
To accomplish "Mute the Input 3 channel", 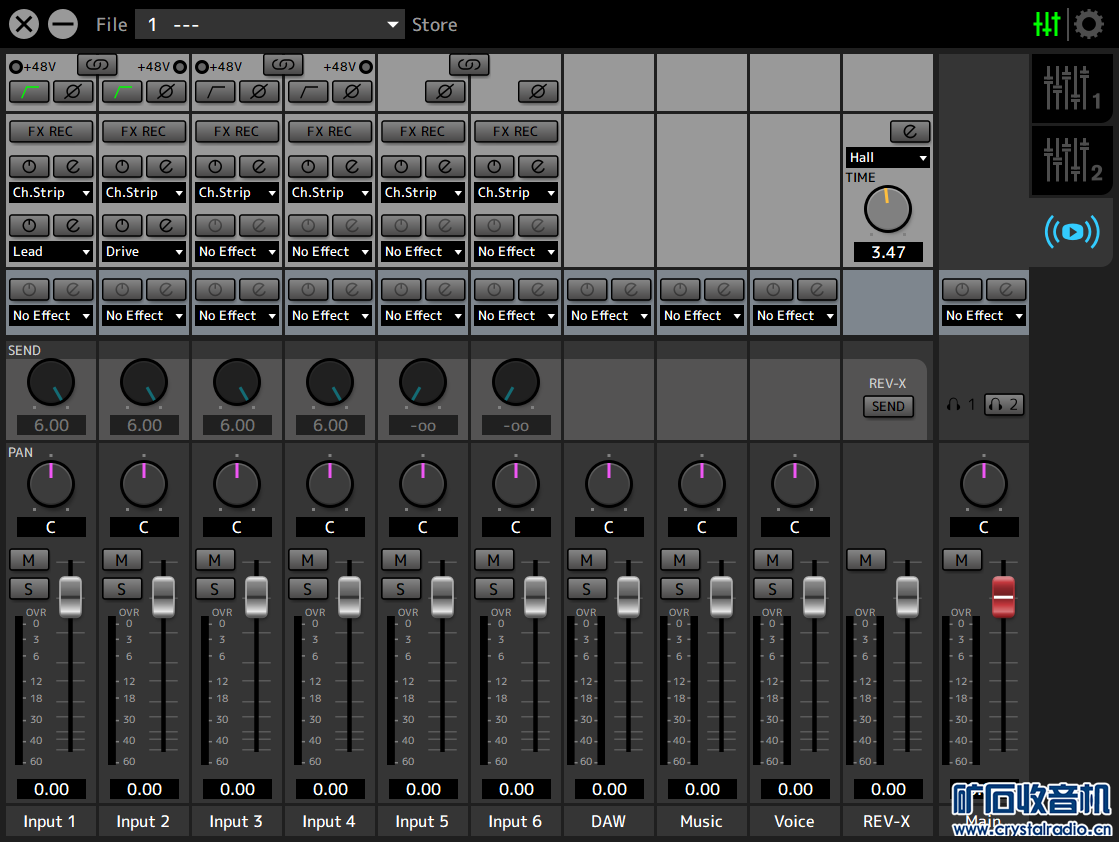I will (215, 560).
